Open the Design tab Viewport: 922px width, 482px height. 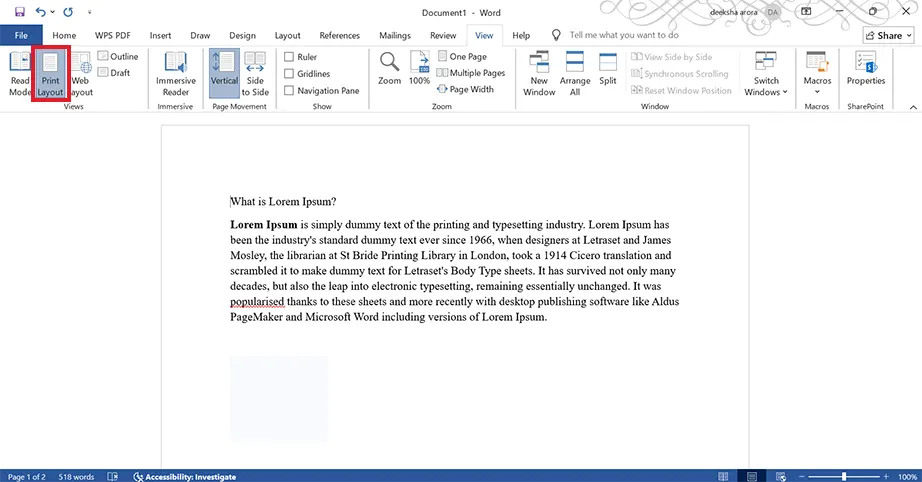point(242,35)
